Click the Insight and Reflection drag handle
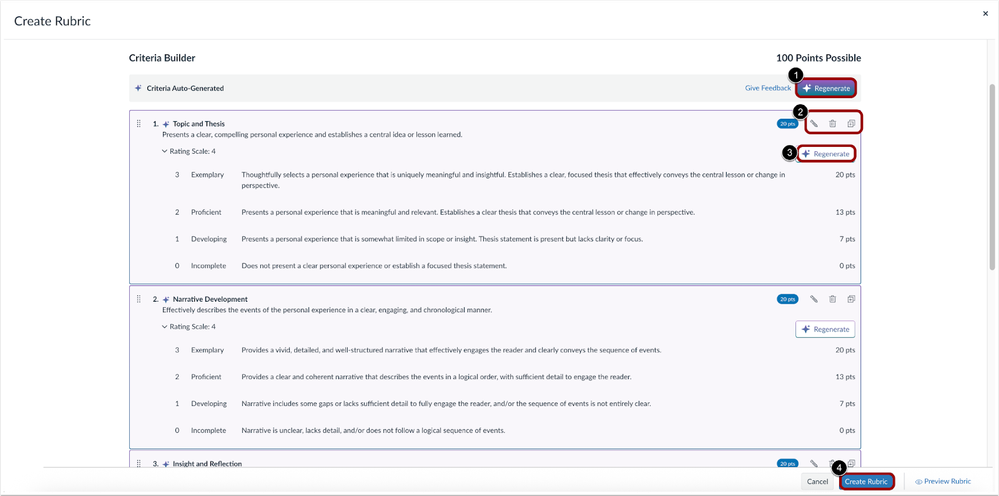999x496 pixels. (x=139, y=464)
